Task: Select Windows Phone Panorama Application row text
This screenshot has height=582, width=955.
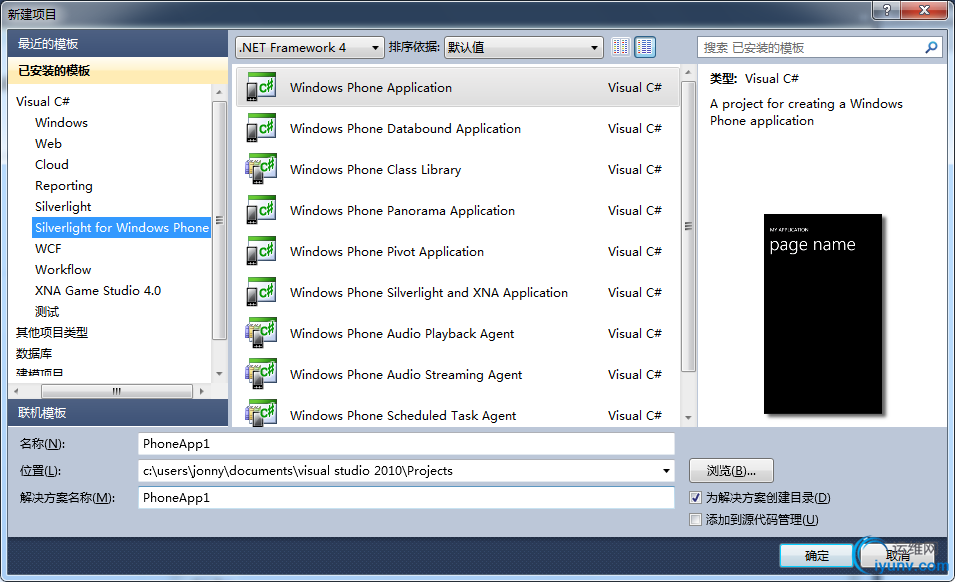Action: point(403,211)
